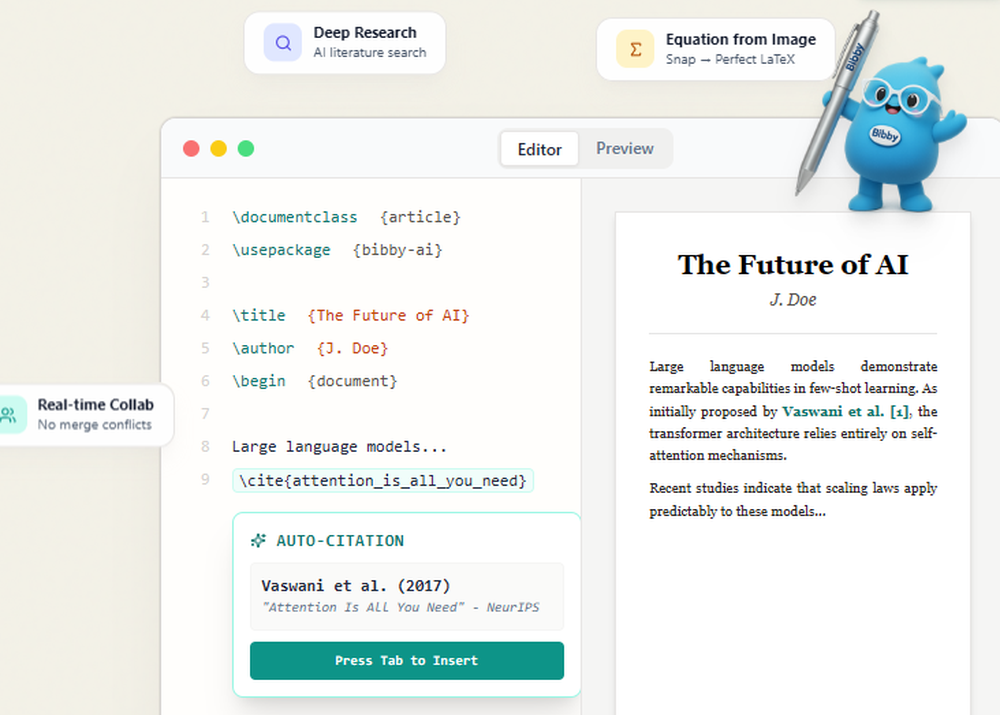The width and height of the screenshot is (1000, 715).
Task: Click the yellow window dot
Action: click(218, 149)
